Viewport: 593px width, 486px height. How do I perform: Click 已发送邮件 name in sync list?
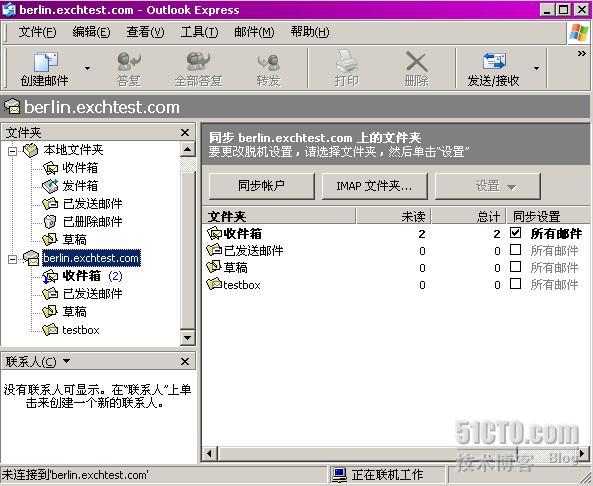pyautogui.click(x=253, y=250)
